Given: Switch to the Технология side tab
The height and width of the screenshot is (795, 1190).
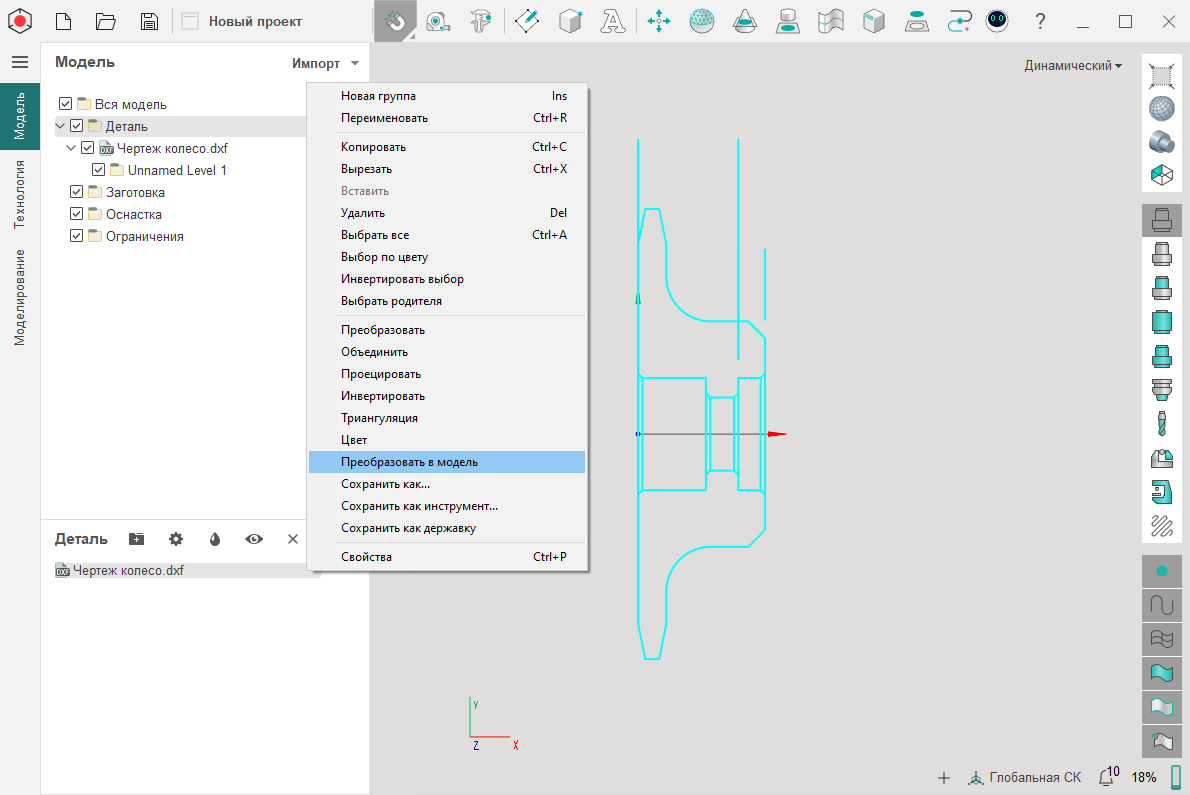Looking at the screenshot, I should point(20,194).
